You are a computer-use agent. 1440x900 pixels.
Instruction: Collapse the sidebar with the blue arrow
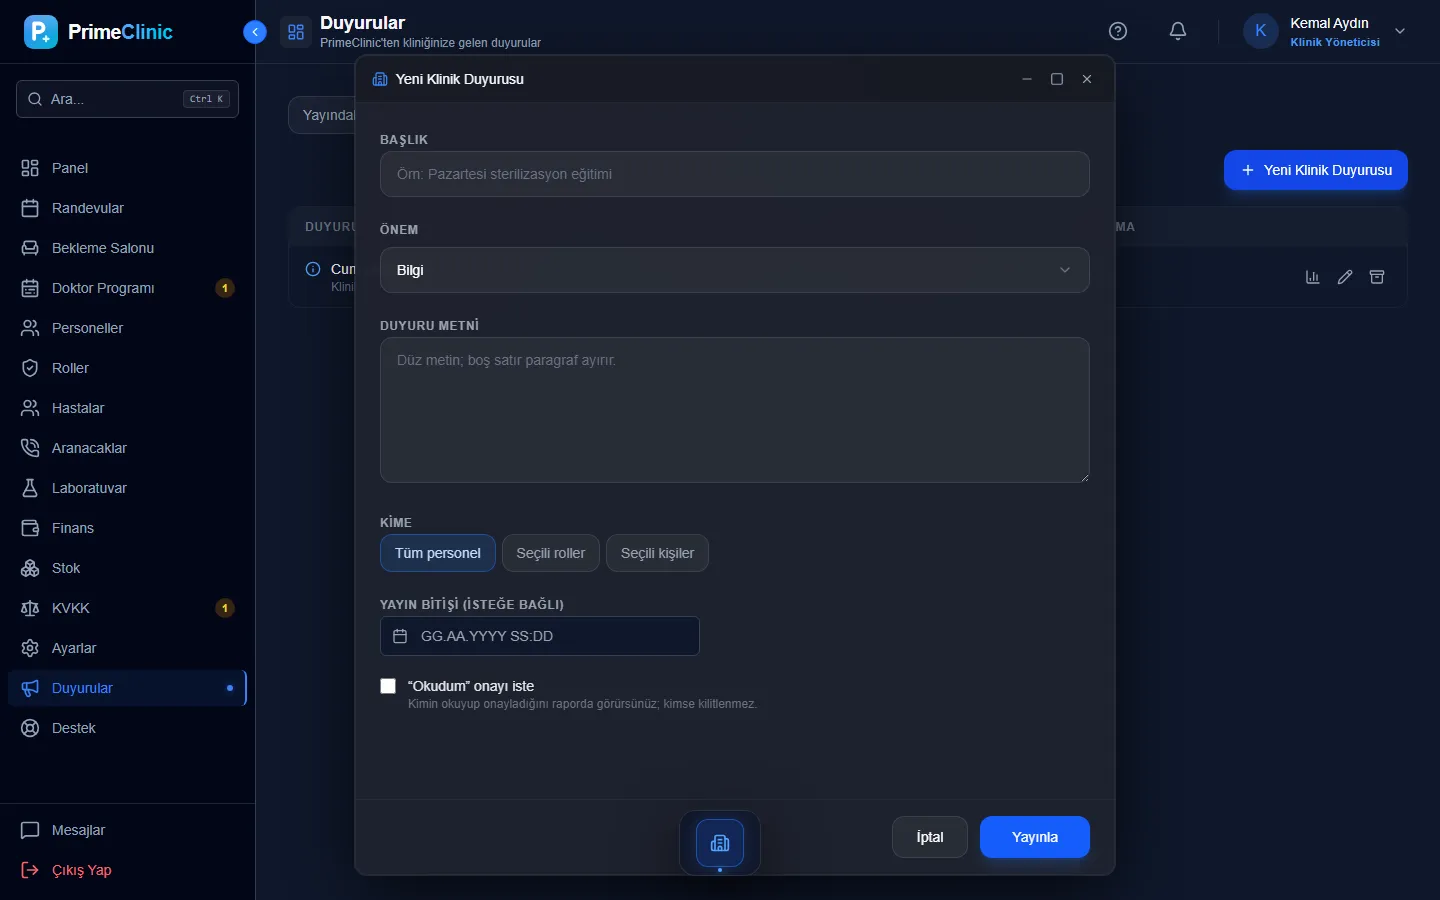pos(255,32)
